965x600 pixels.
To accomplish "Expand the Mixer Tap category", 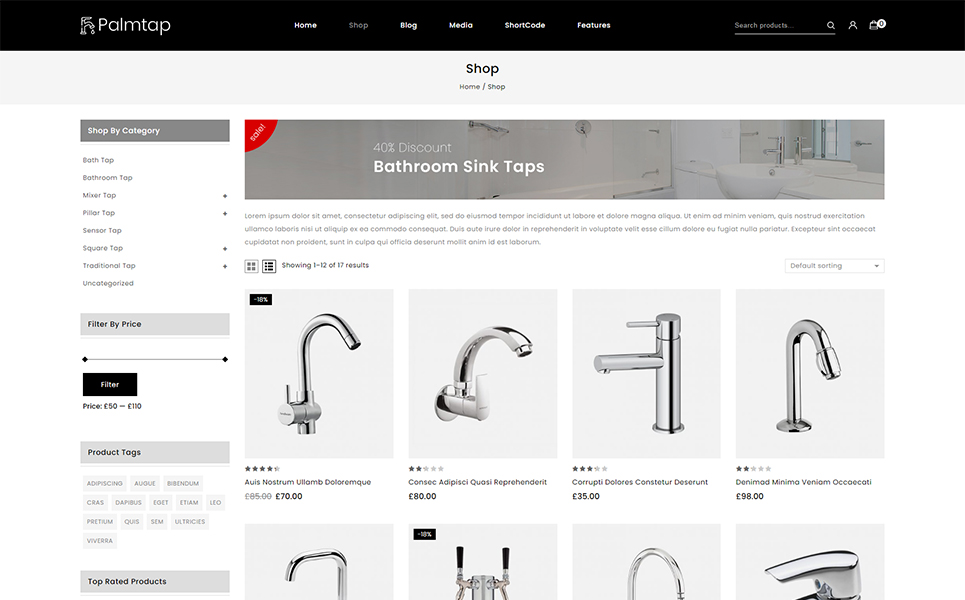I will pyautogui.click(x=225, y=196).
